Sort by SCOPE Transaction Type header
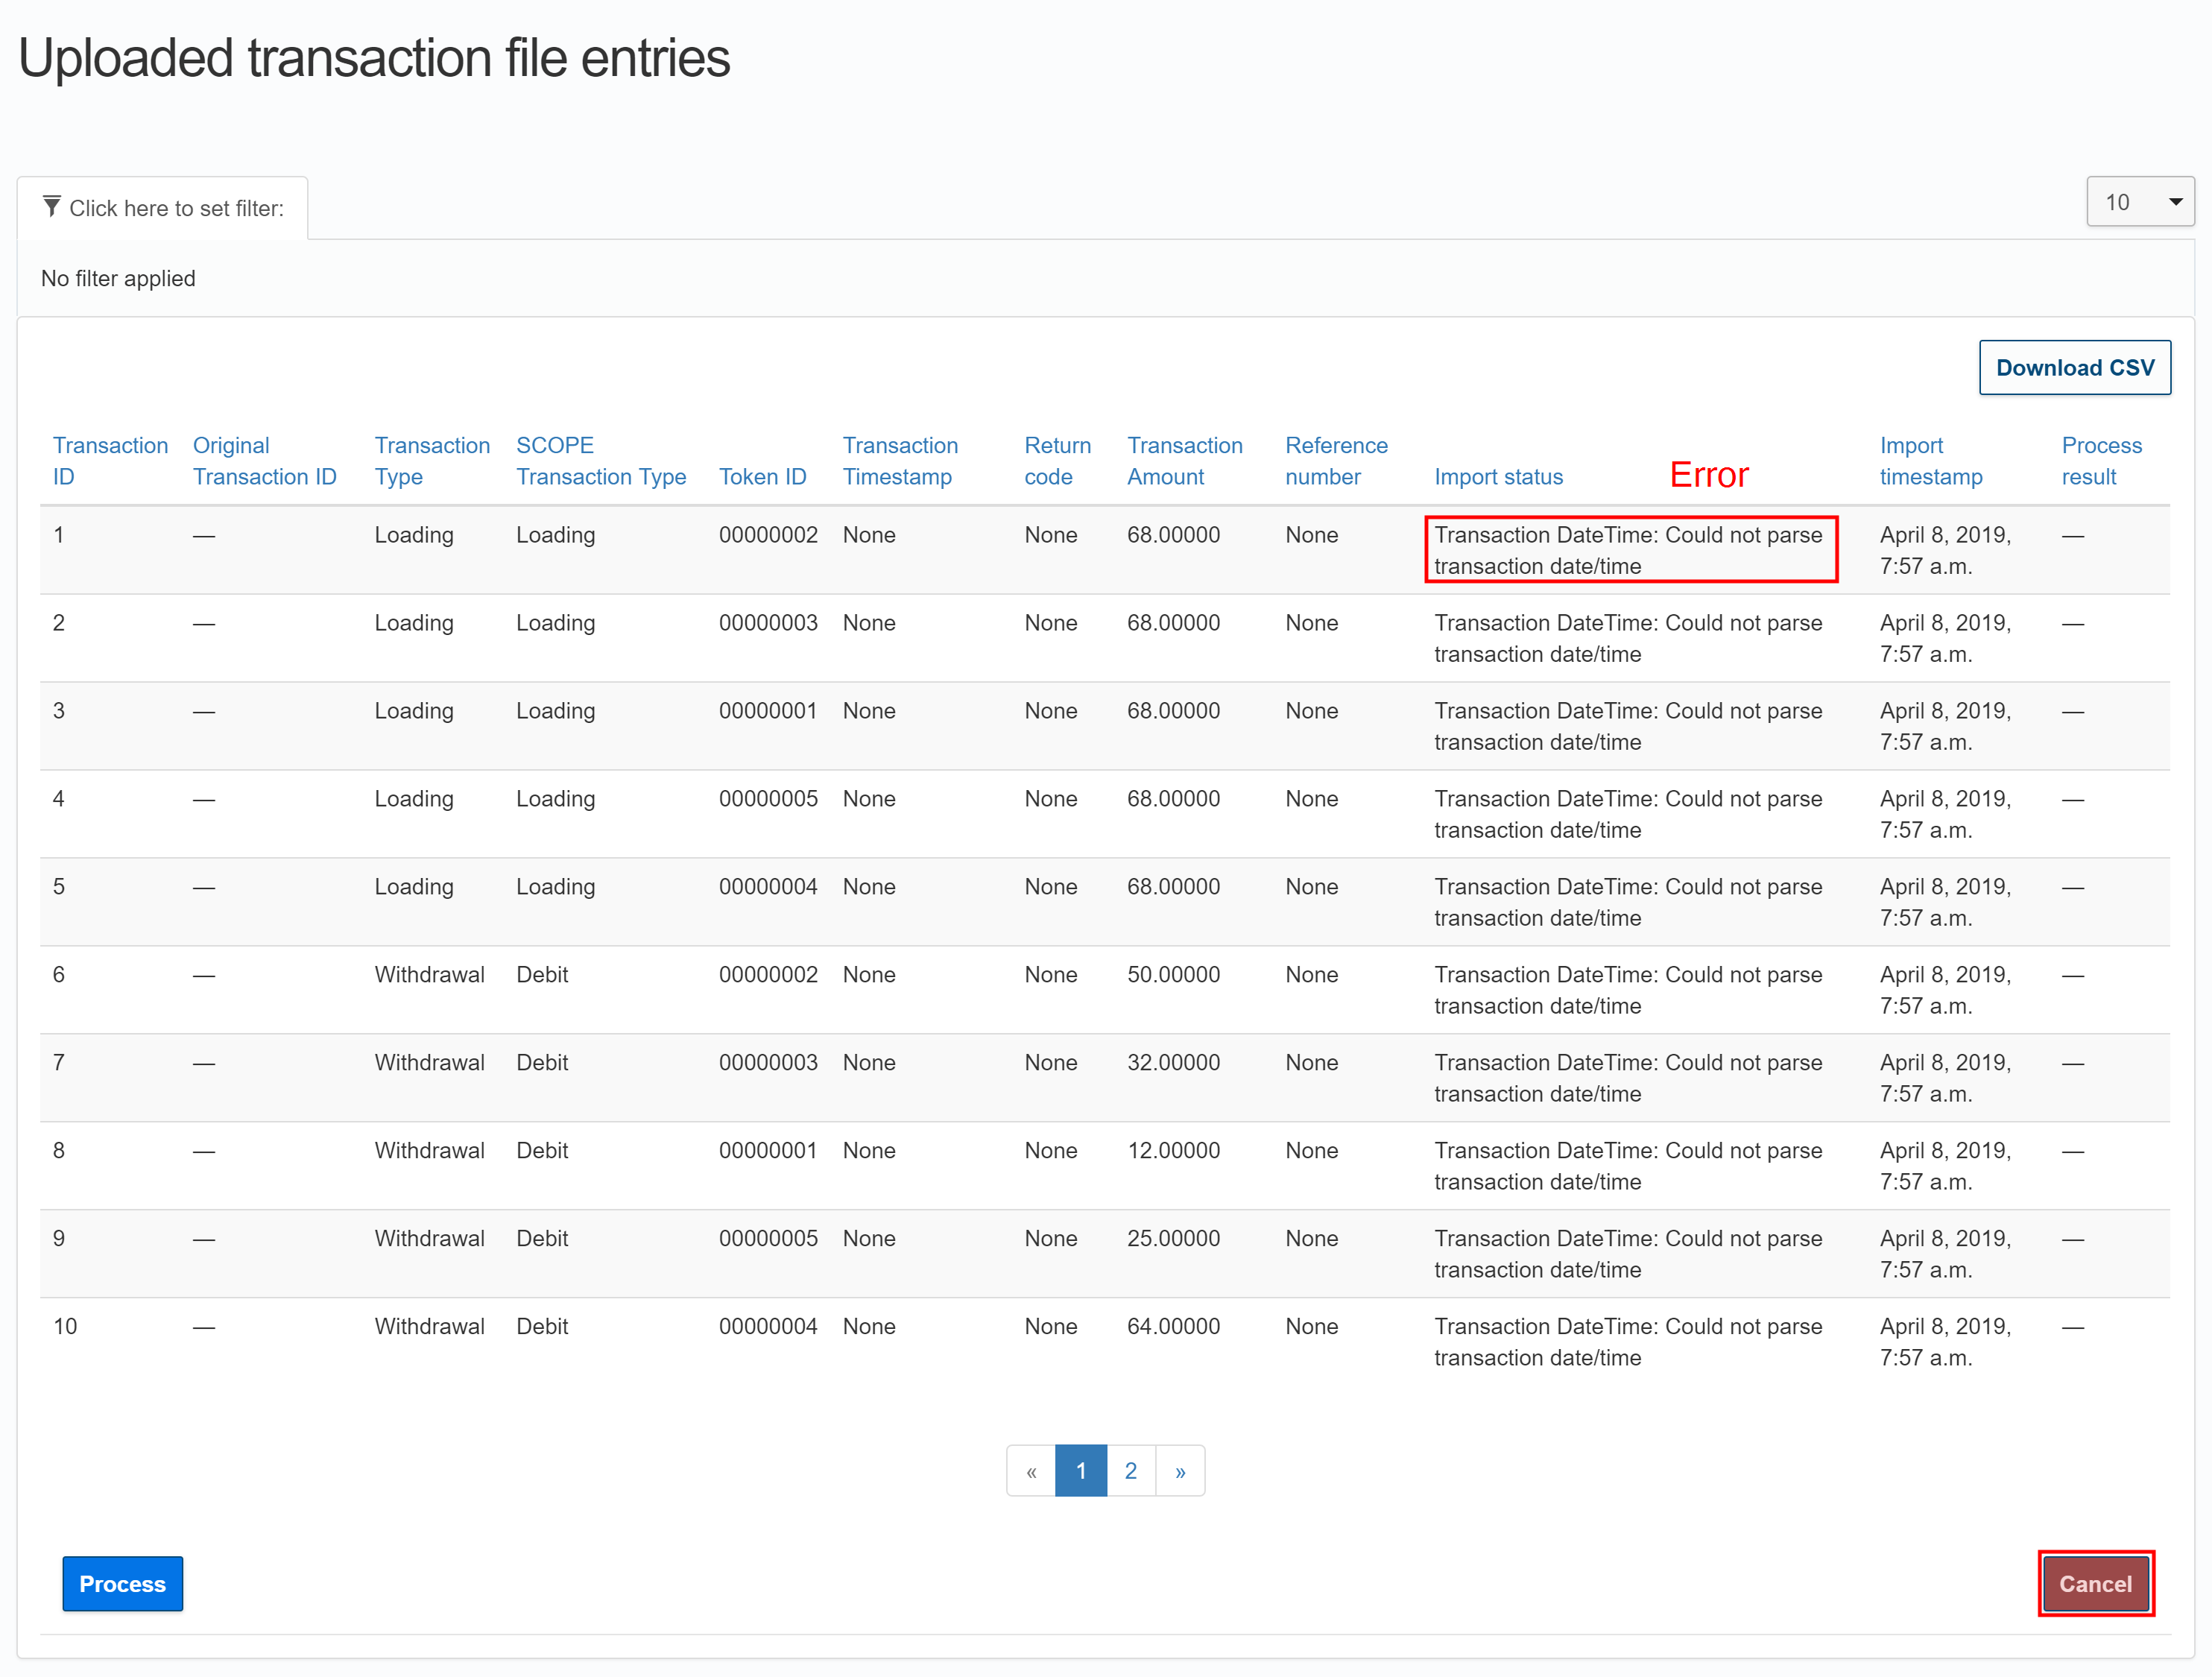This screenshot has height=1677, width=2212. 601,461
